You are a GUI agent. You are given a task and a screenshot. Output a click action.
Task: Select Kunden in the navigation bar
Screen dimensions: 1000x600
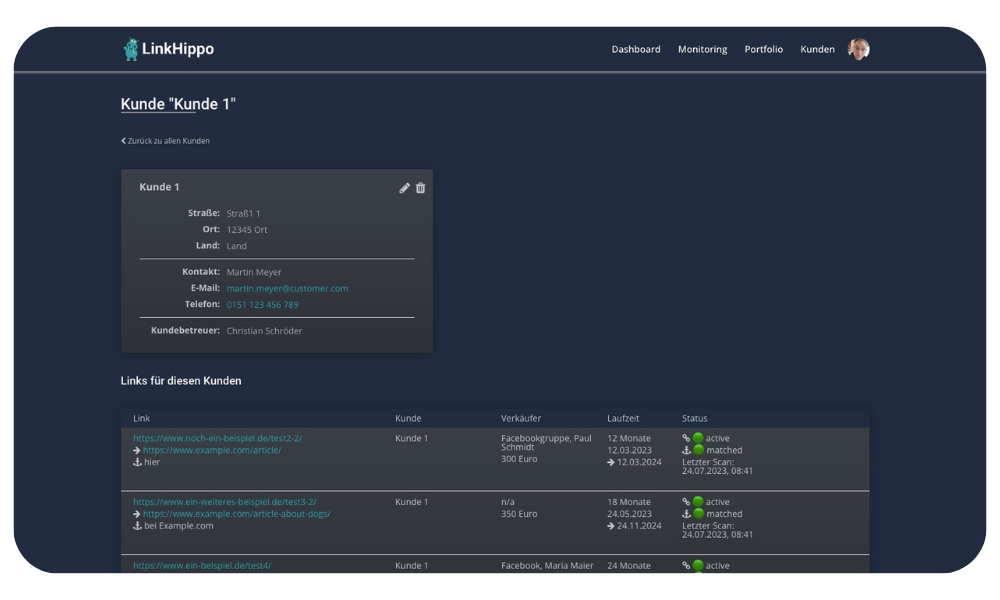pyautogui.click(x=817, y=49)
